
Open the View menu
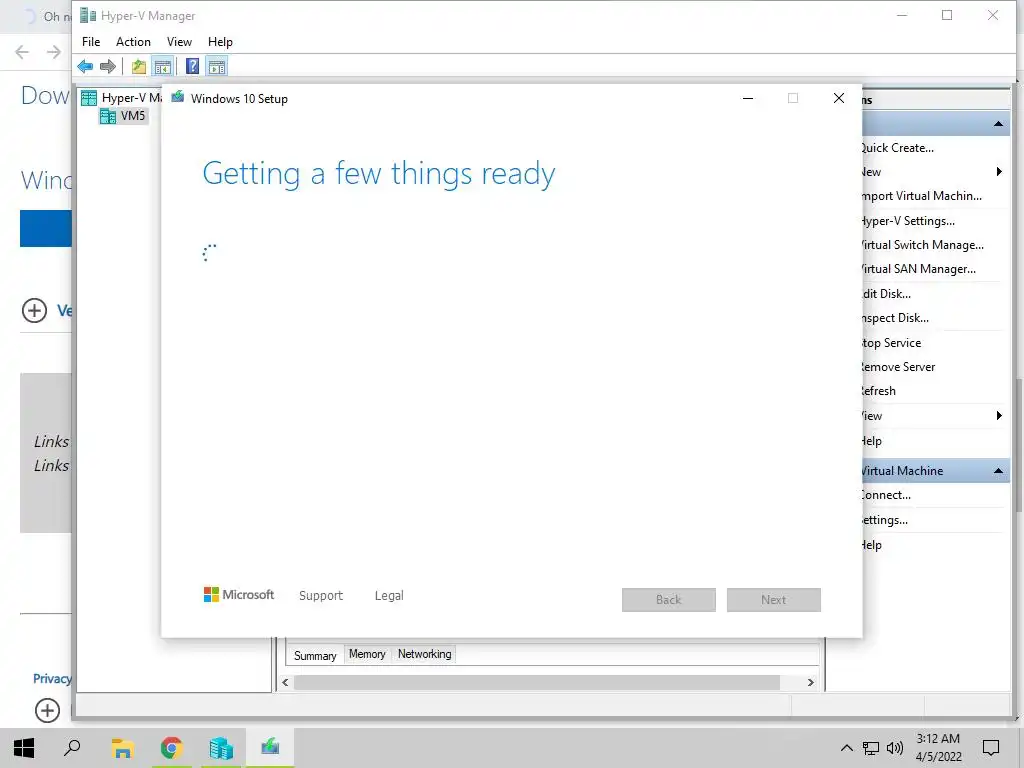(179, 42)
